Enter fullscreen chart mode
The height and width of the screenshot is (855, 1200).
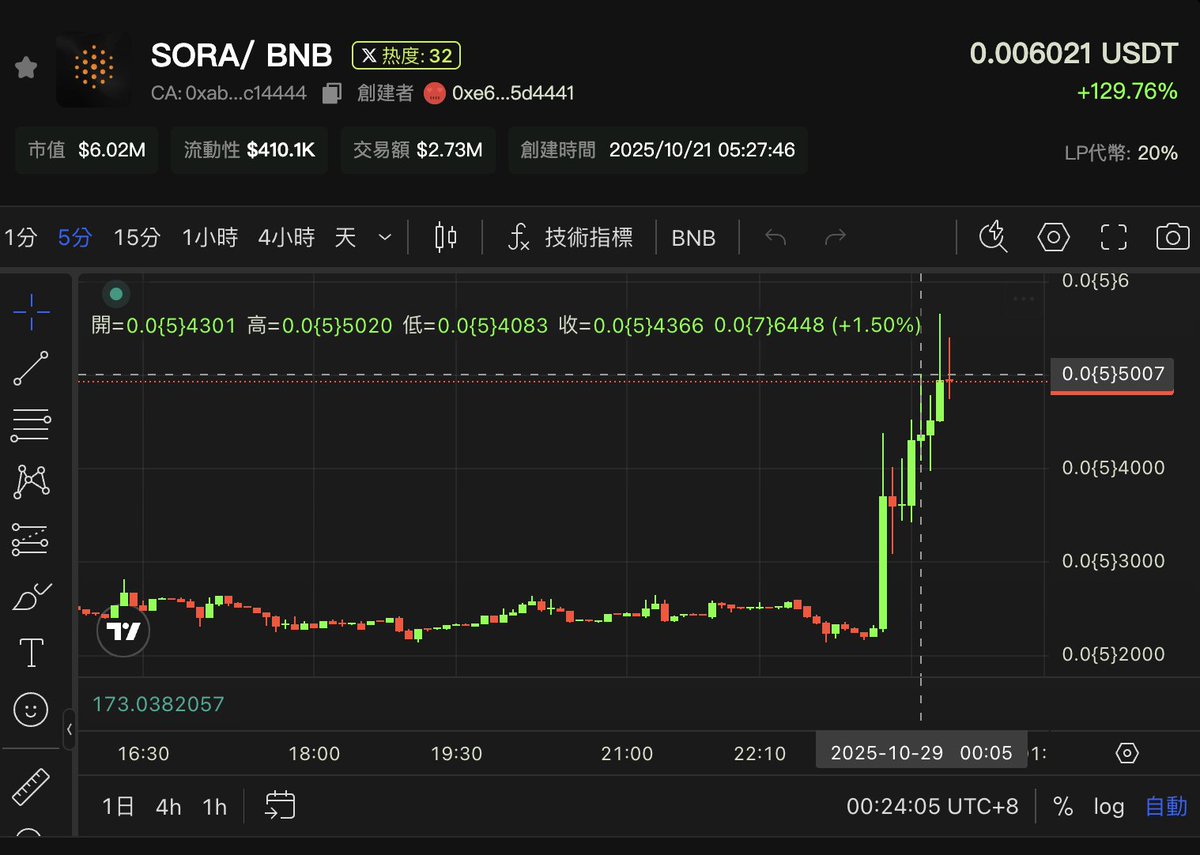[1113, 237]
